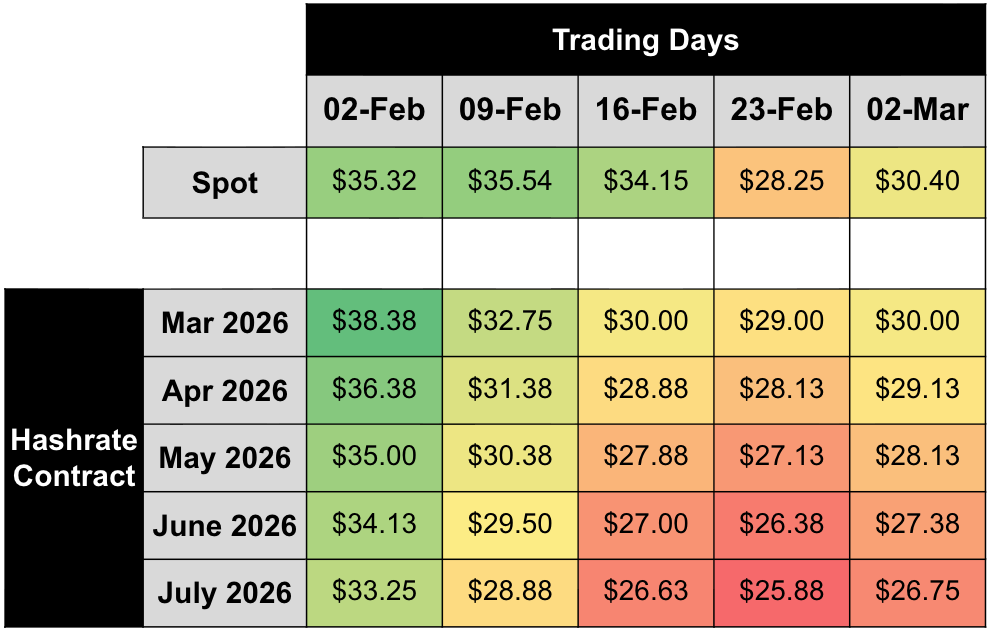Screen dimensions: 989x631
Task: Click the Apr 2026 row label
Action: [x=225, y=390]
